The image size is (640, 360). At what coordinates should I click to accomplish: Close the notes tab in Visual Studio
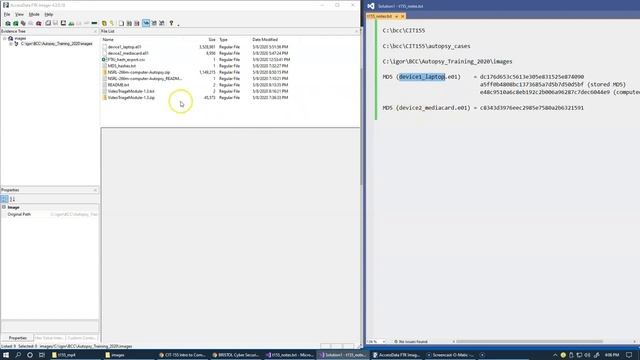click(x=402, y=16)
